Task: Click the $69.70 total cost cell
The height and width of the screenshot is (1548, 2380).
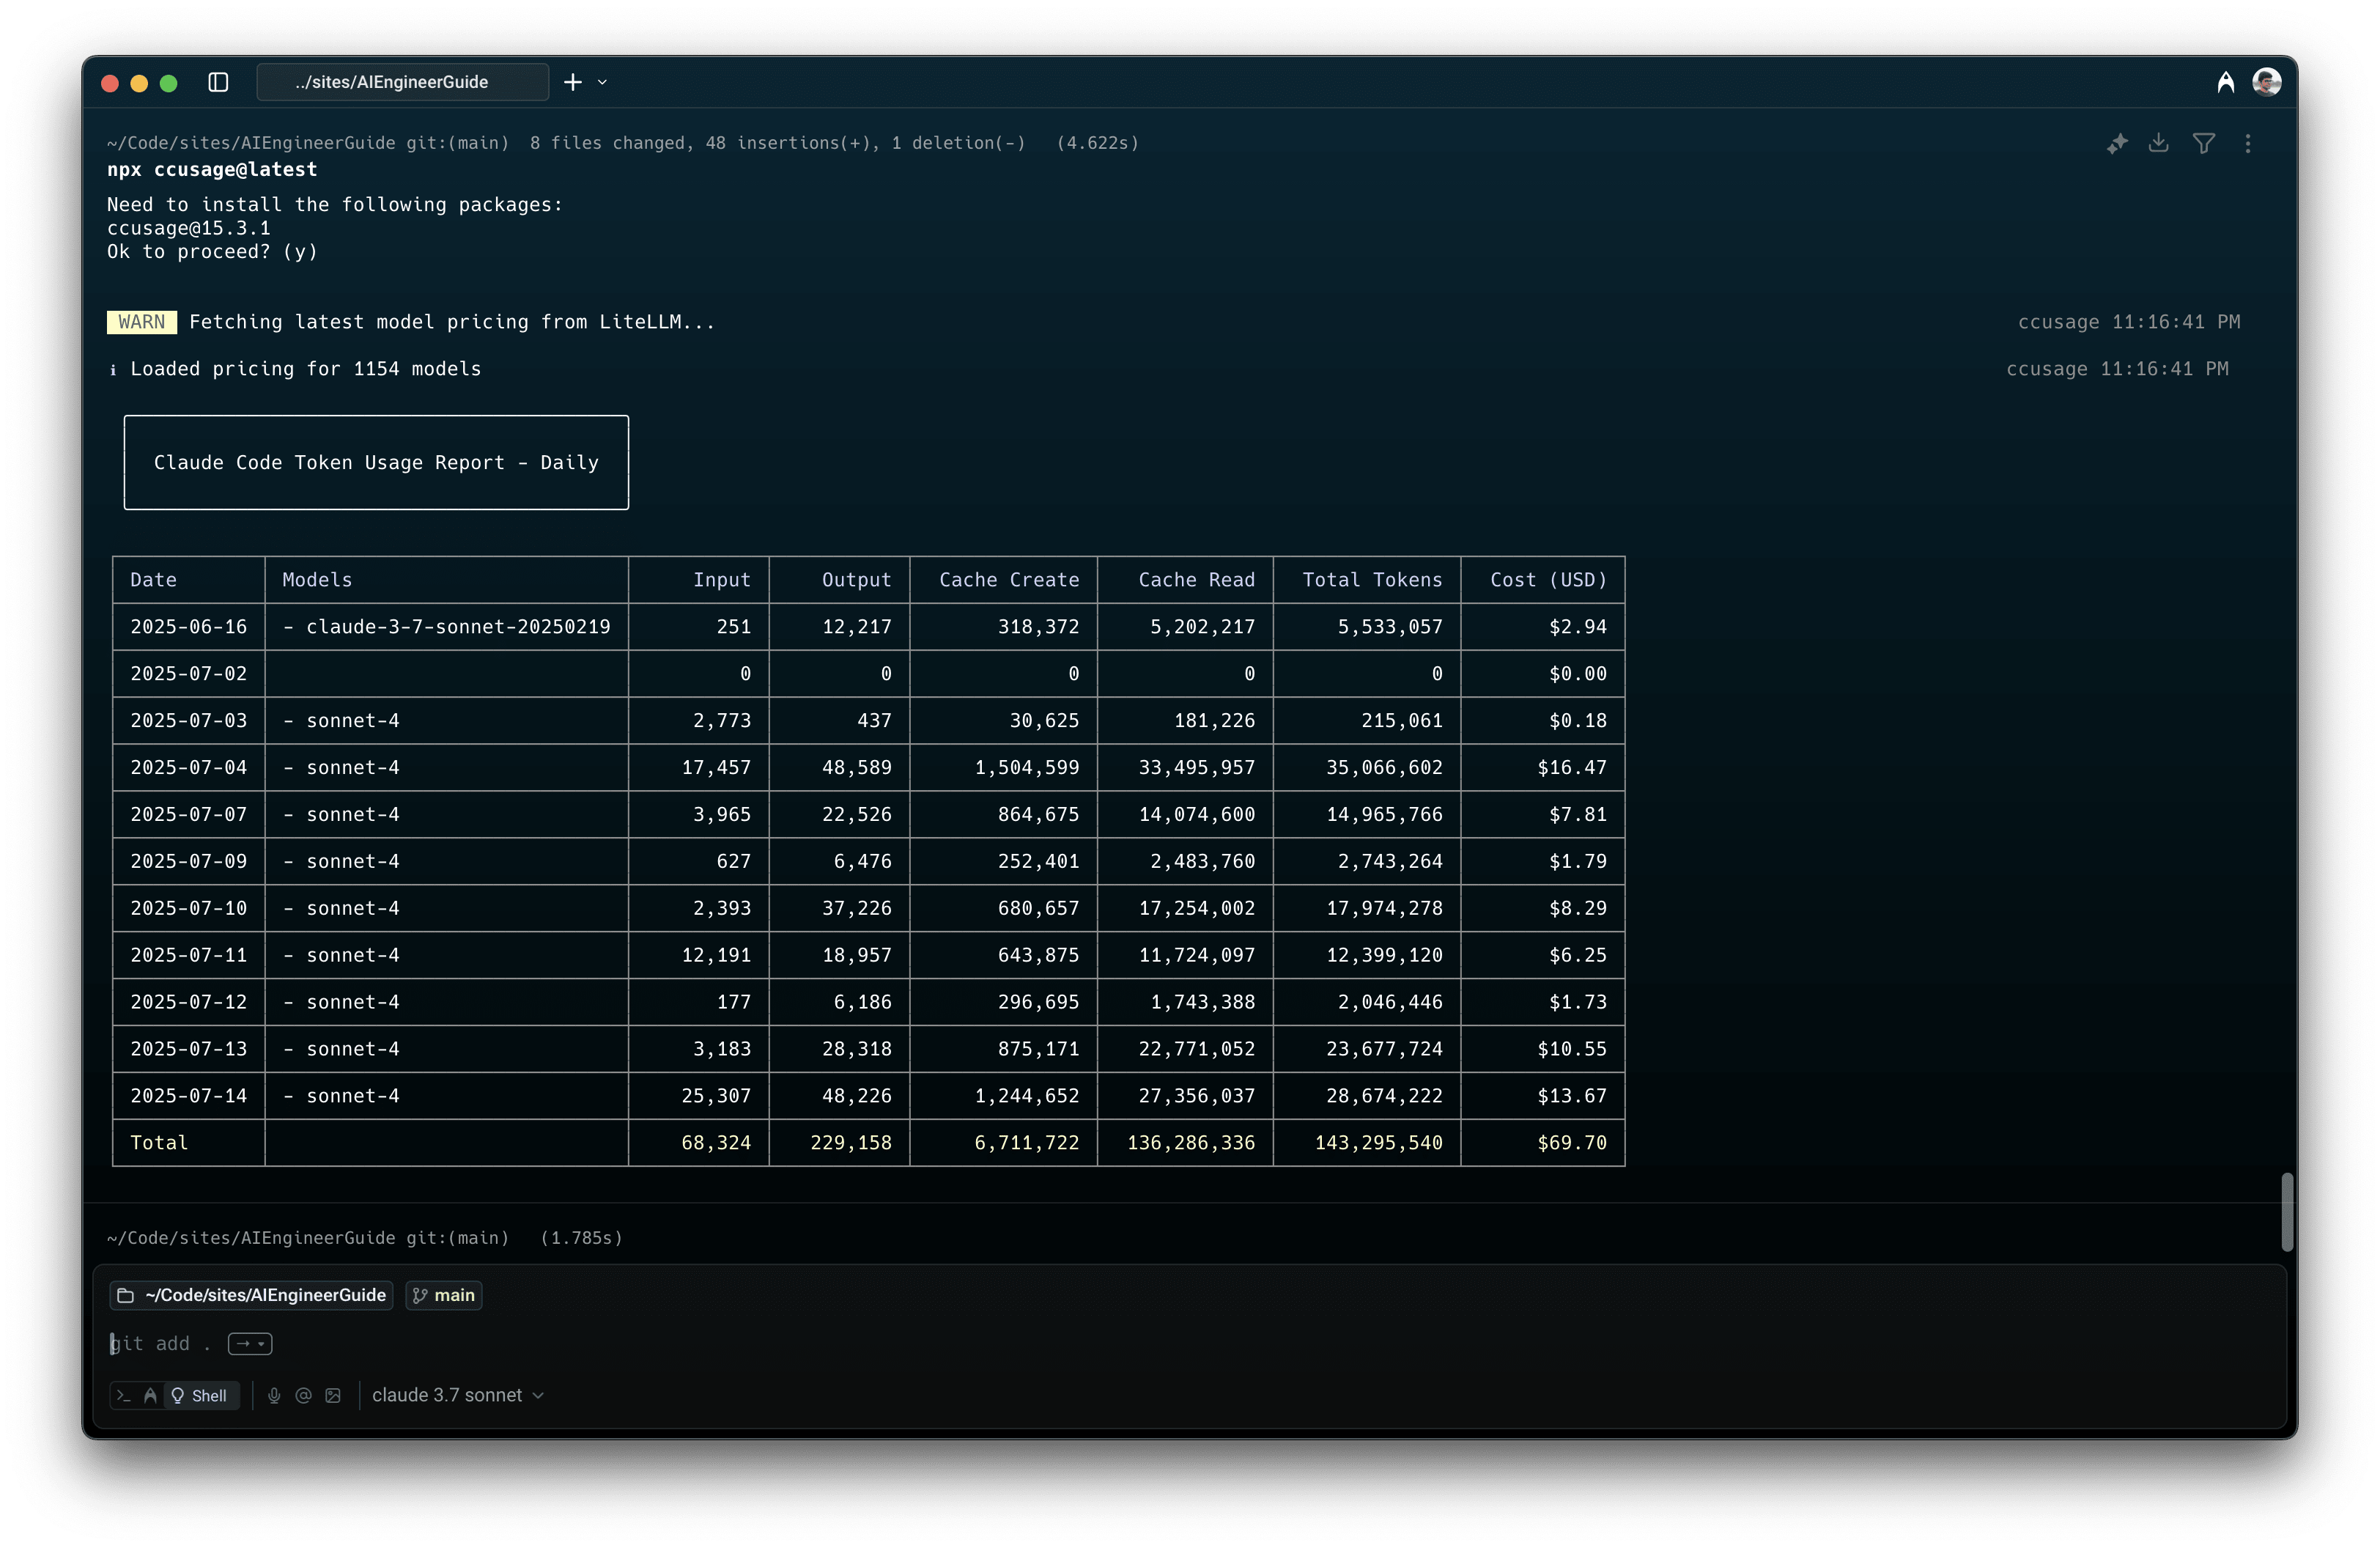Action: pos(1572,1143)
